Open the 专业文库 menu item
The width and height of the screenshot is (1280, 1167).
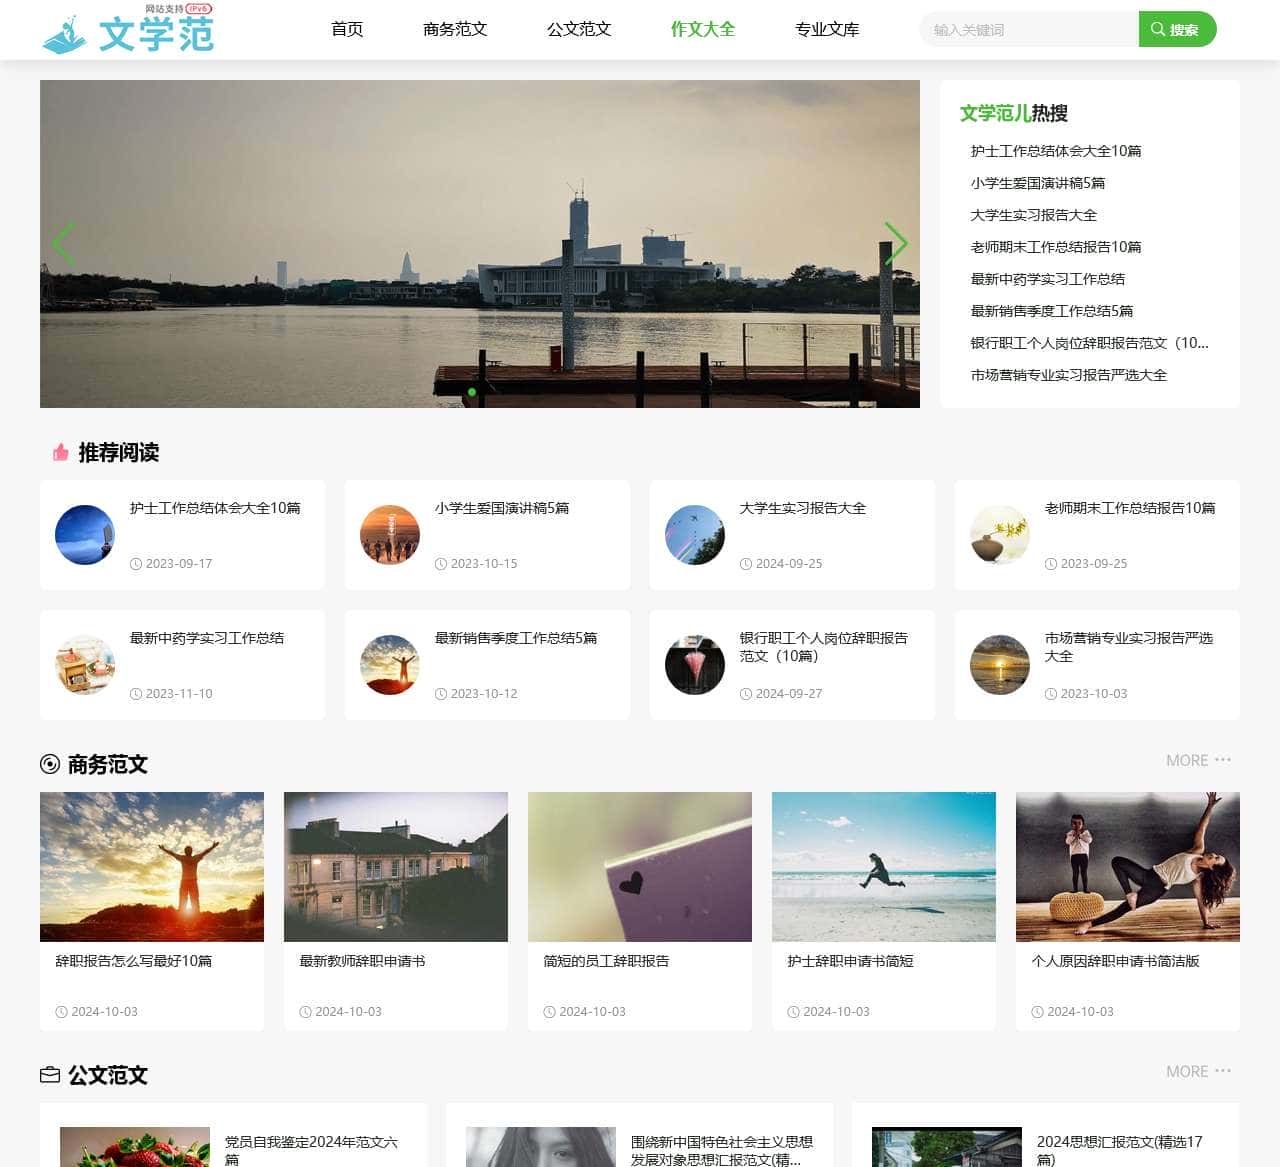click(x=826, y=29)
